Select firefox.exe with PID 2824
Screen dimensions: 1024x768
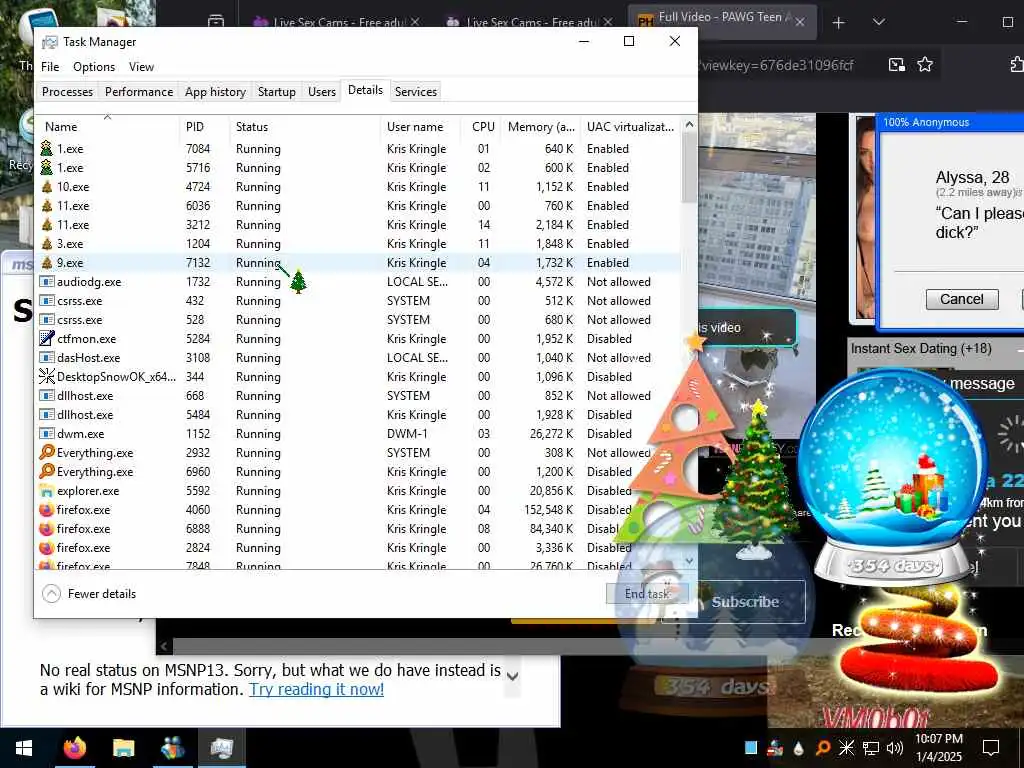pyautogui.click(x=359, y=547)
